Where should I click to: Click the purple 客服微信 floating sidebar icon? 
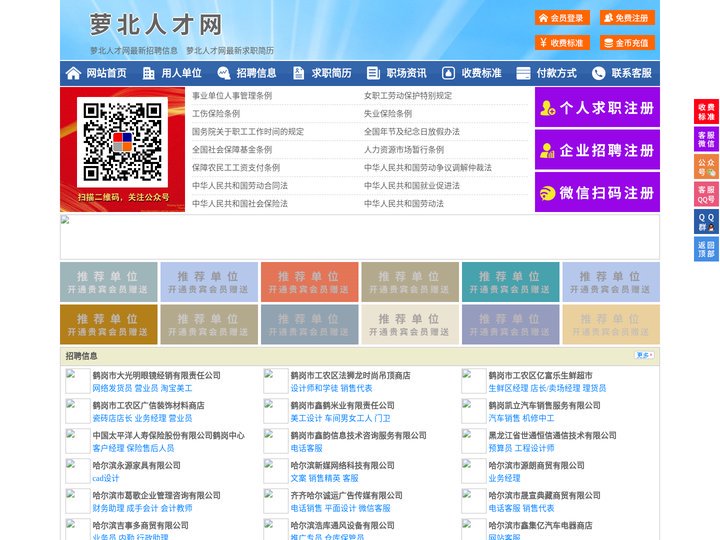(706, 139)
